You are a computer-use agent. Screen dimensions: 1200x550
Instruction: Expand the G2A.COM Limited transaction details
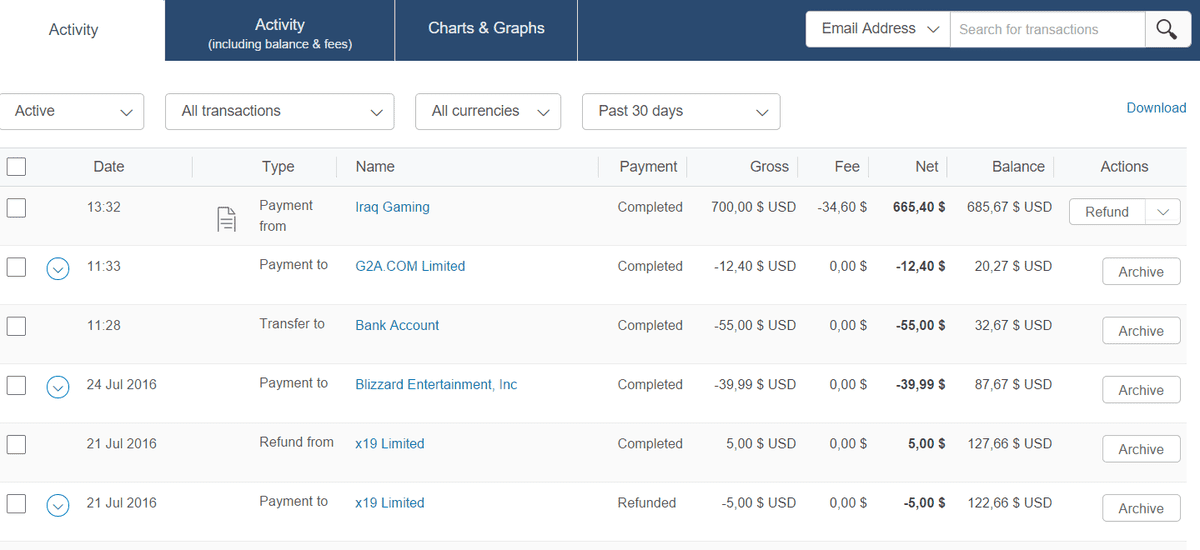point(58,268)
